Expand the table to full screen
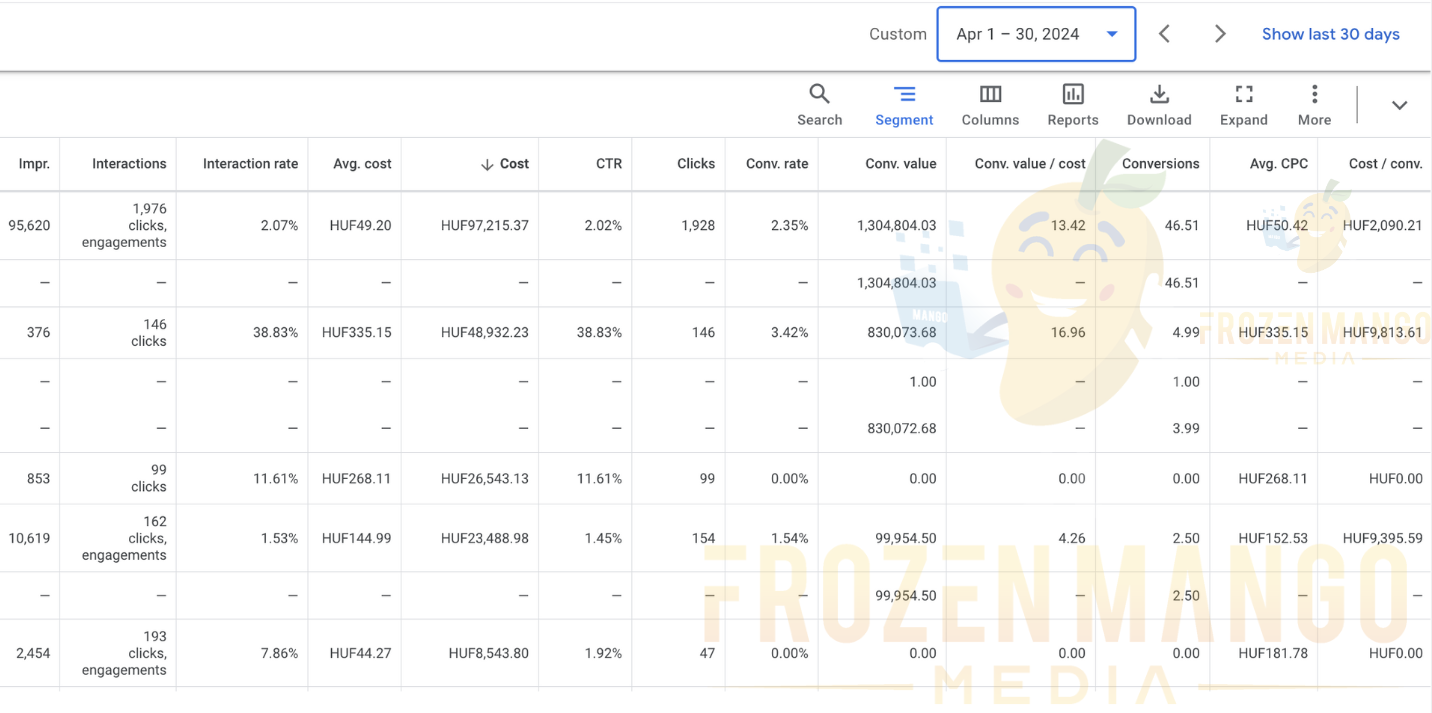This screenshot has height=713, width=1432. tap(1243, 95)
